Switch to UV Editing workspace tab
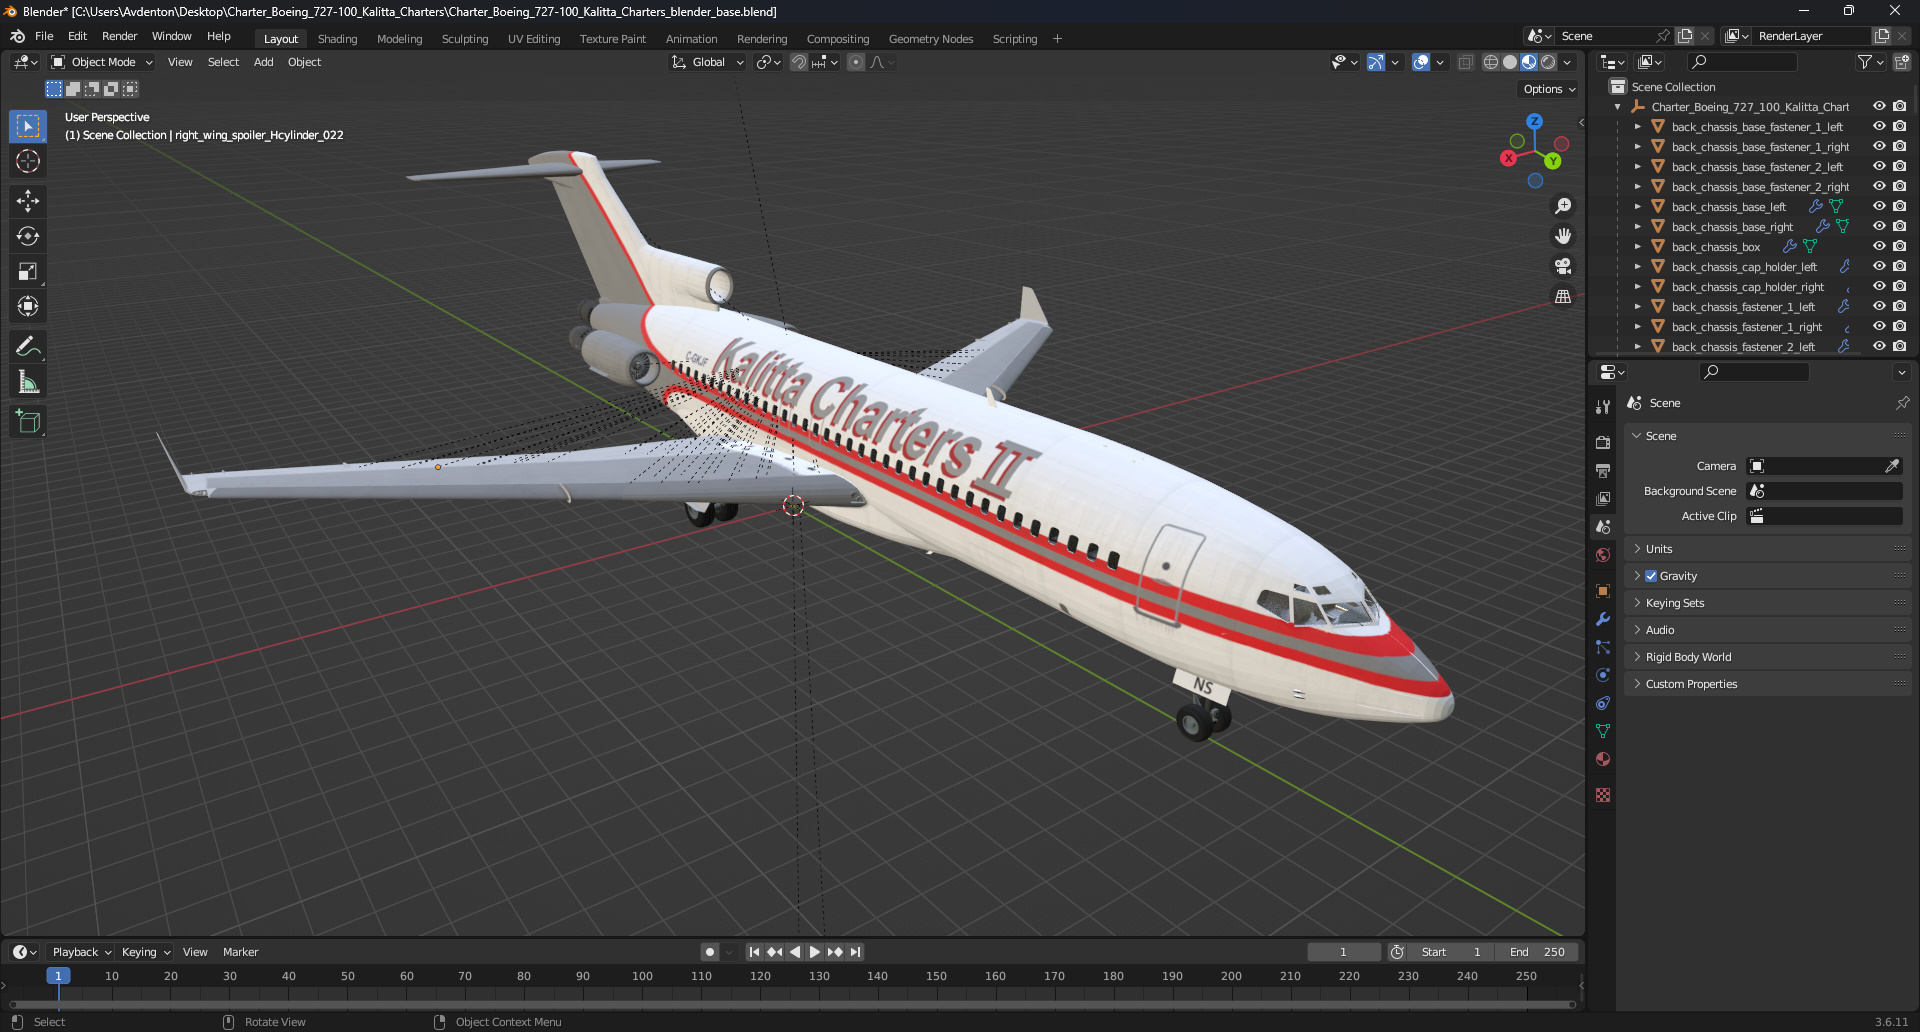This screenshot has height=1032, width=1920. [x=534, y=39]
